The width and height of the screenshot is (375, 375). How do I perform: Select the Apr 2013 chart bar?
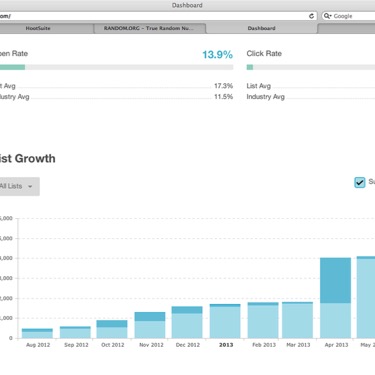(335, 298)
